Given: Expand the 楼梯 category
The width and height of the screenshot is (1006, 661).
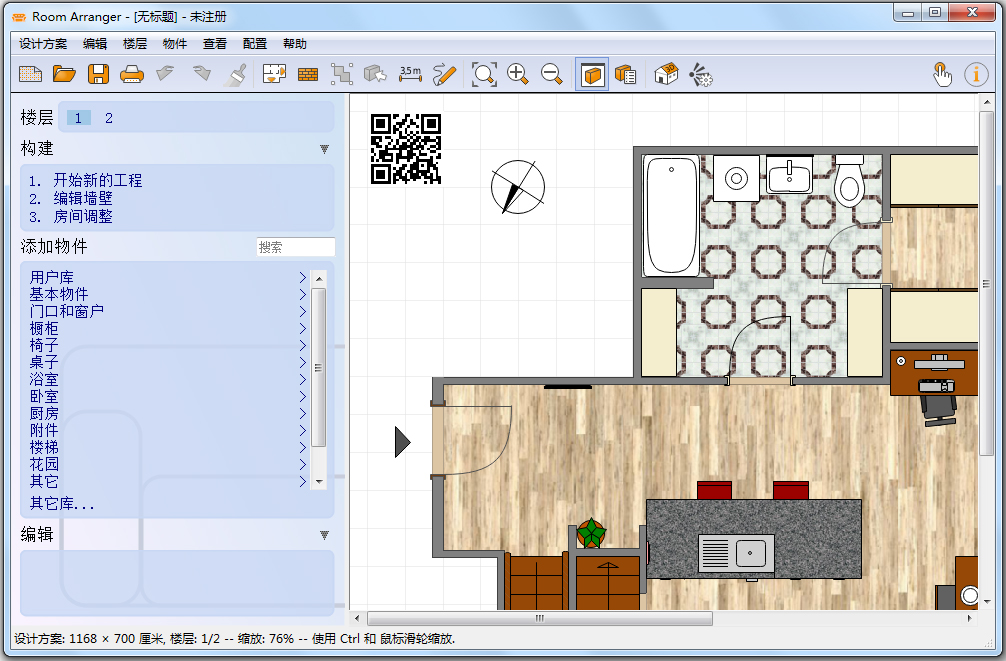Looking at the screenshot, I should coord(168,447).
